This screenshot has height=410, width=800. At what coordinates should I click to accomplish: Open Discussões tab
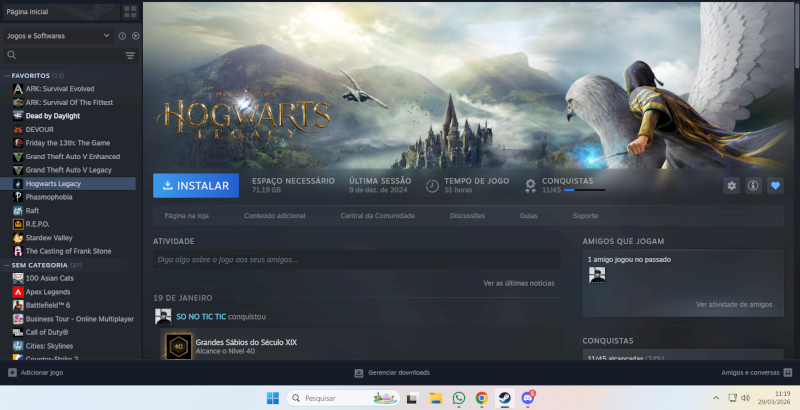pyautogui.click(x=467, y=216)
